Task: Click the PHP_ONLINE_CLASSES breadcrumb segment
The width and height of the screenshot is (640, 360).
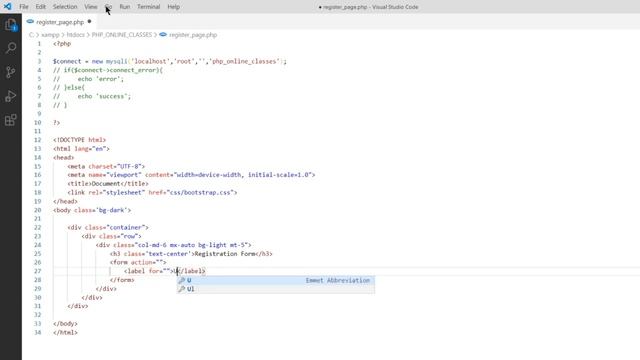Action: click(122, 35)
